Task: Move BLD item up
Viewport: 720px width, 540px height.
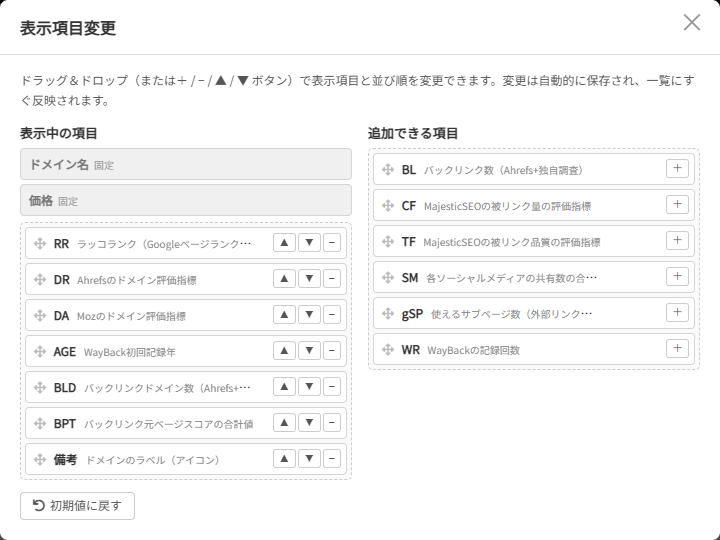Action: coord(284,387)
